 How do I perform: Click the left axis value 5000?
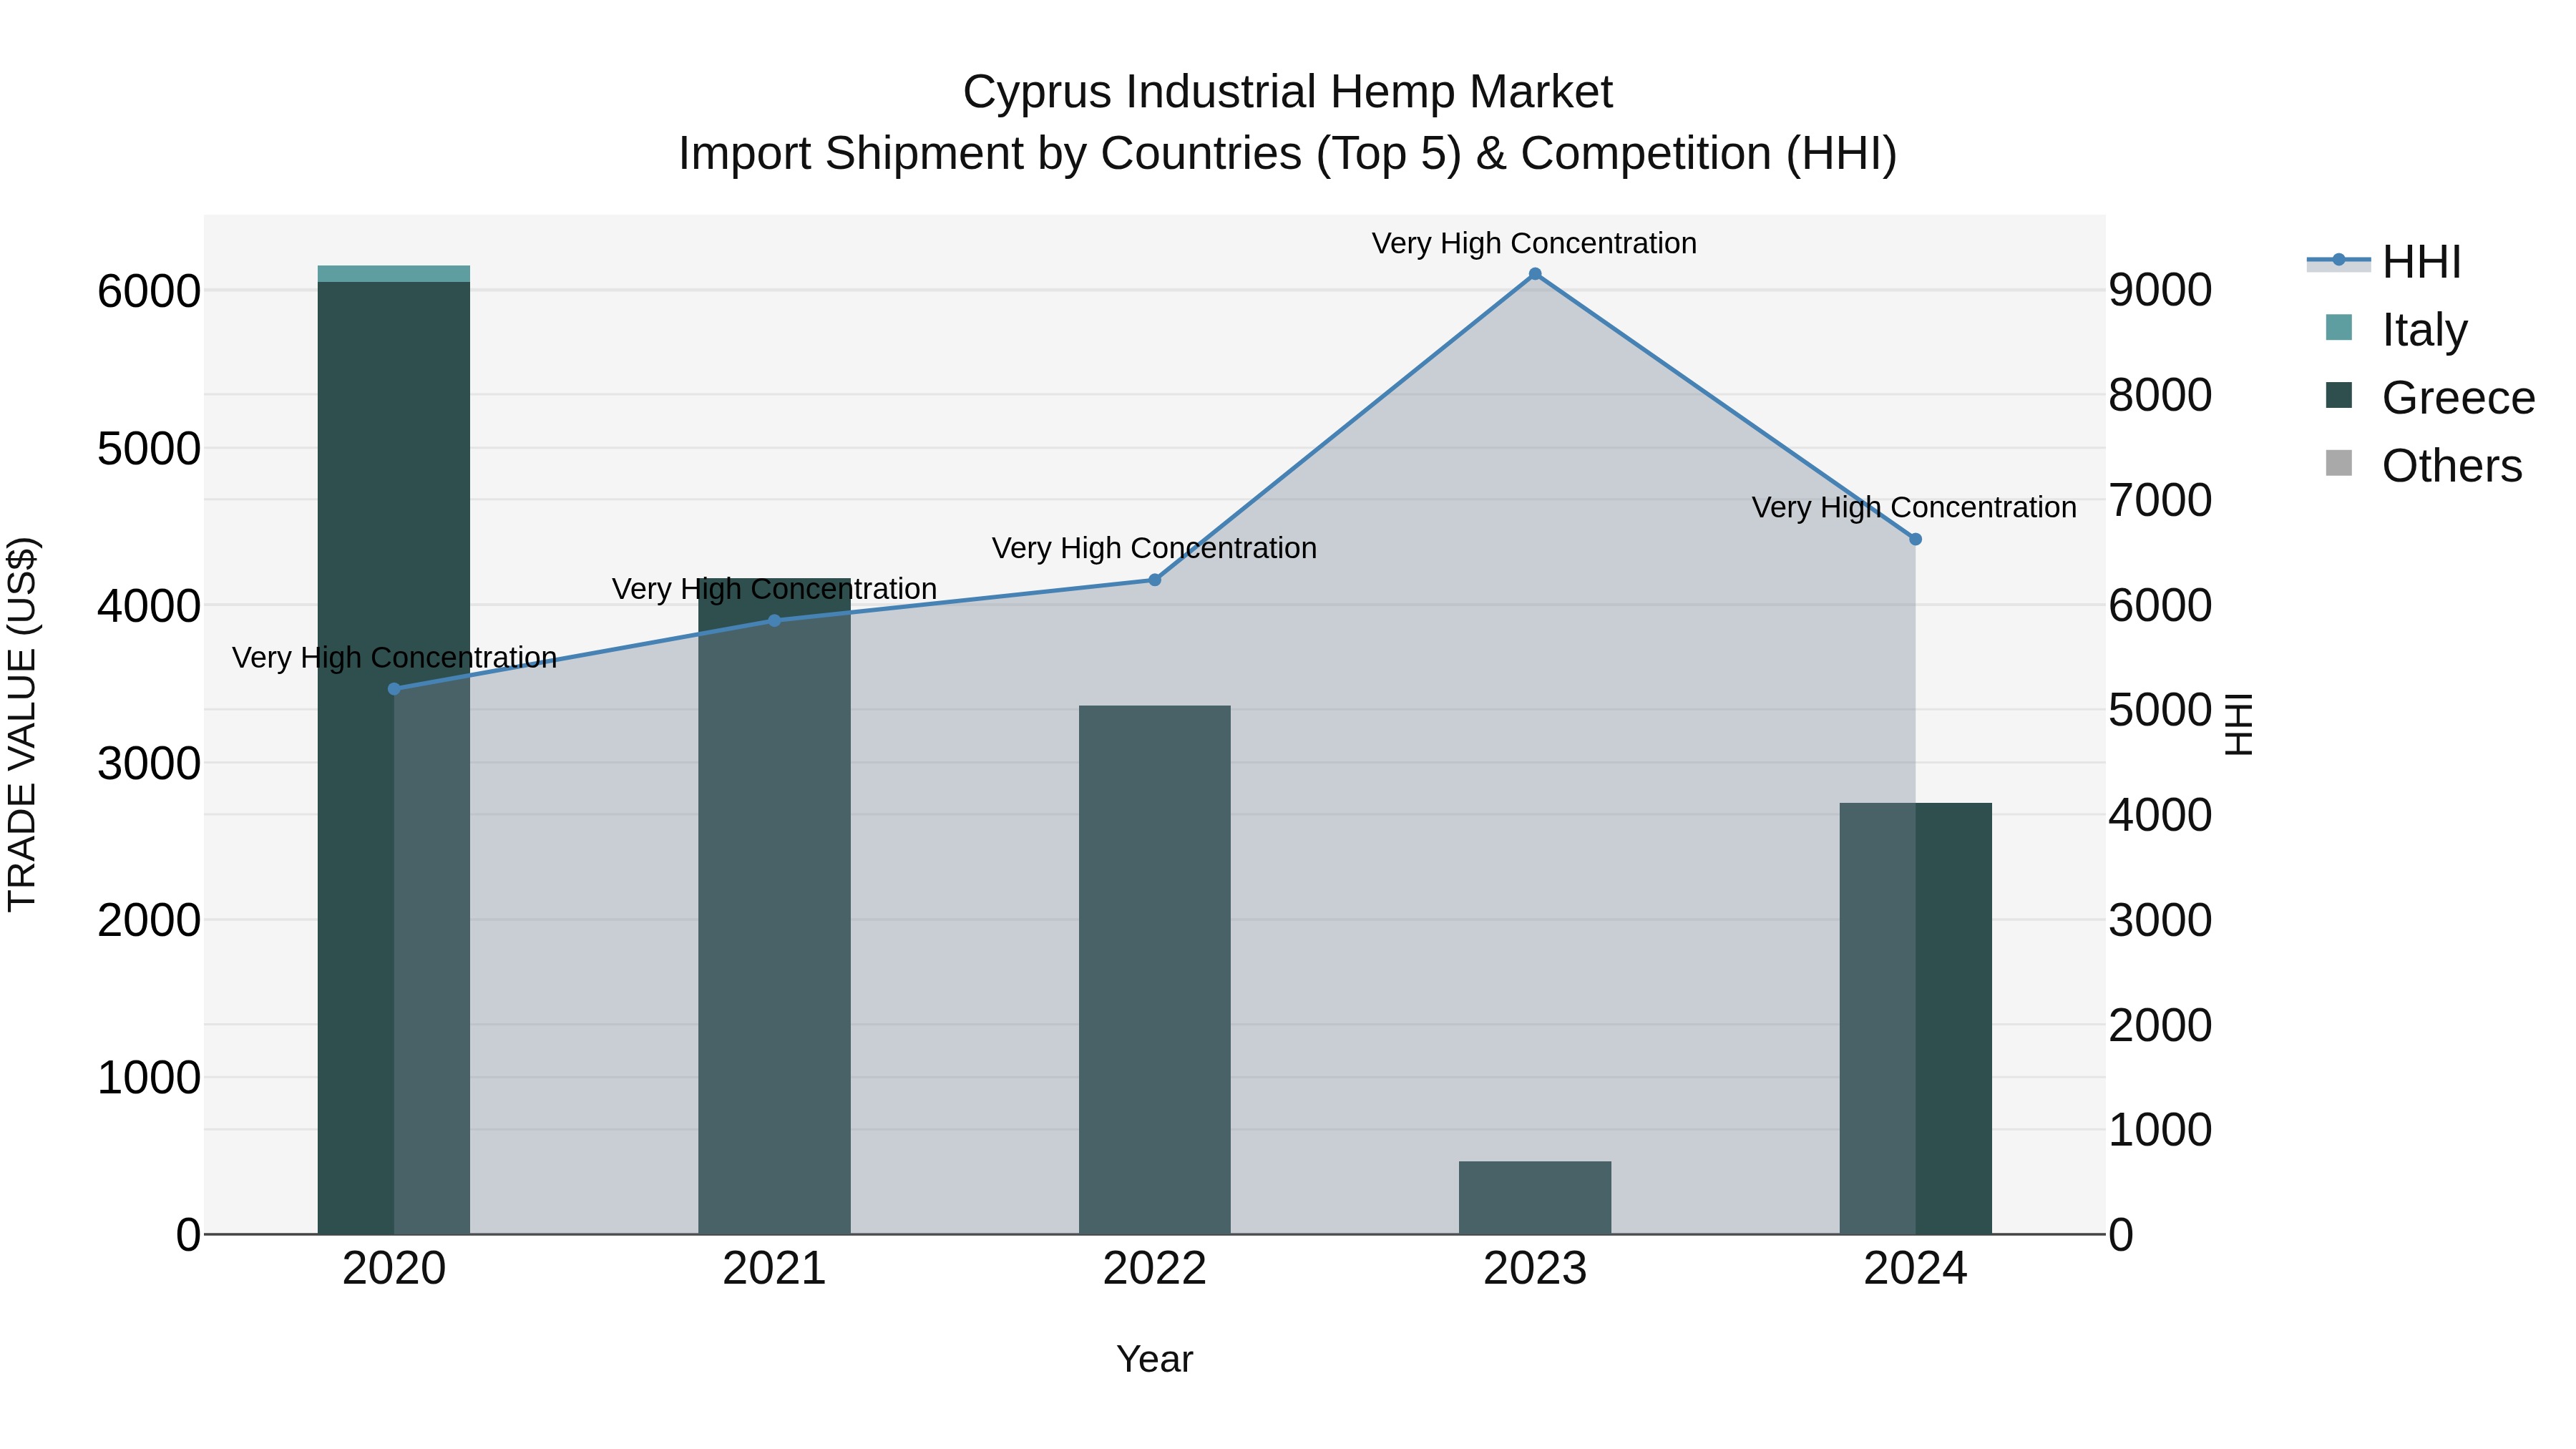click(x=149, y=449)
